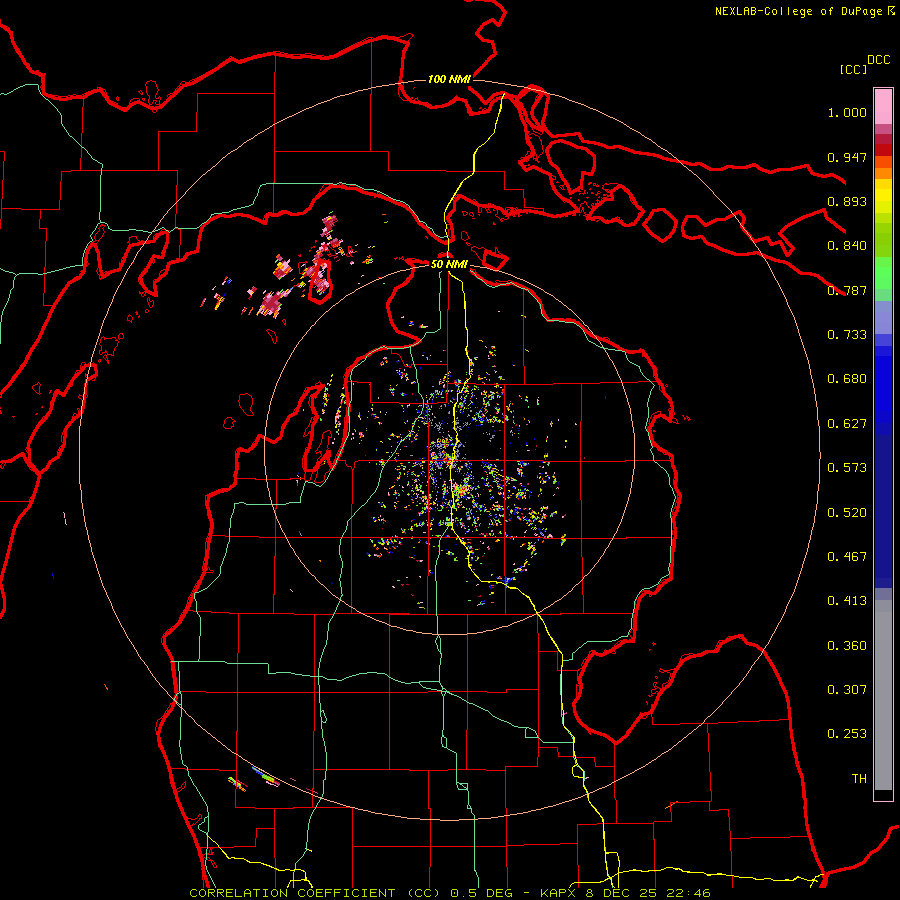Click the 0.840 legend value

point(847,246)
